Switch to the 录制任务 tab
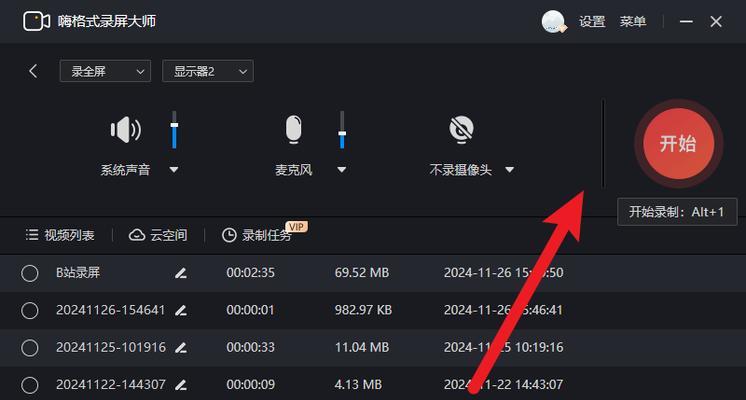This screenshot has width=746, height=400. coord(257,235)
